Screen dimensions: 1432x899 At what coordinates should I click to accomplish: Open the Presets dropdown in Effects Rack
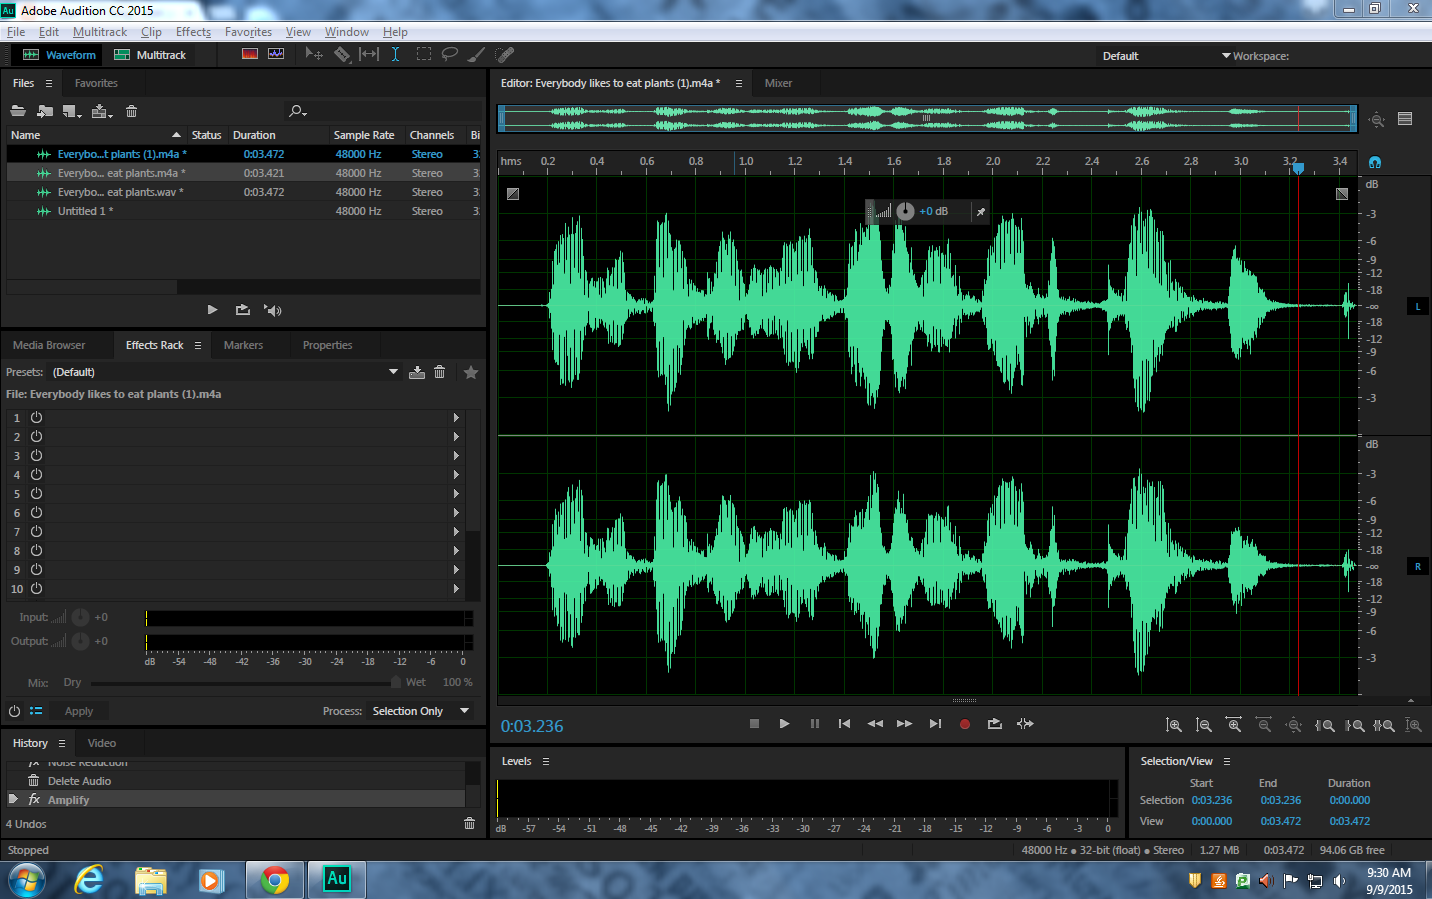[x=392, y=371]
